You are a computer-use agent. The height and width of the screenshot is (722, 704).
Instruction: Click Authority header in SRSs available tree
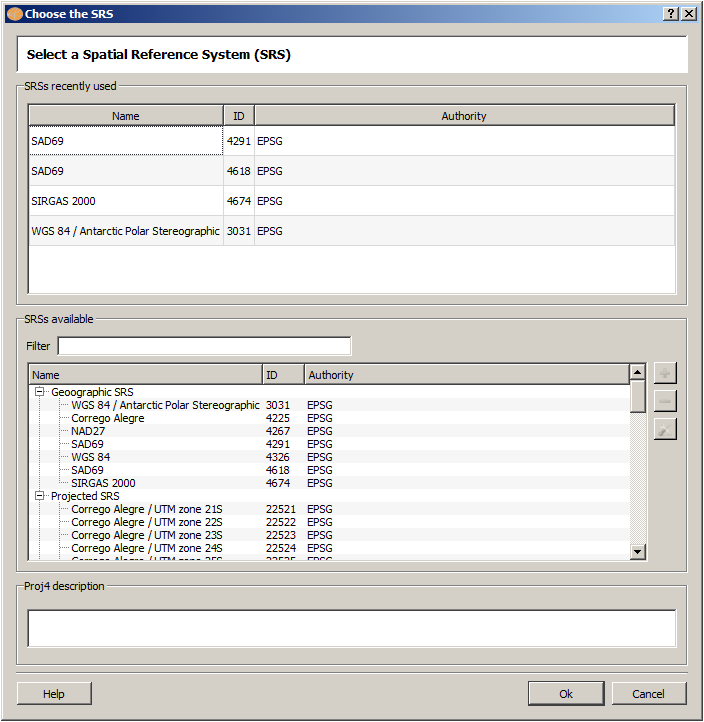point(467,375)
